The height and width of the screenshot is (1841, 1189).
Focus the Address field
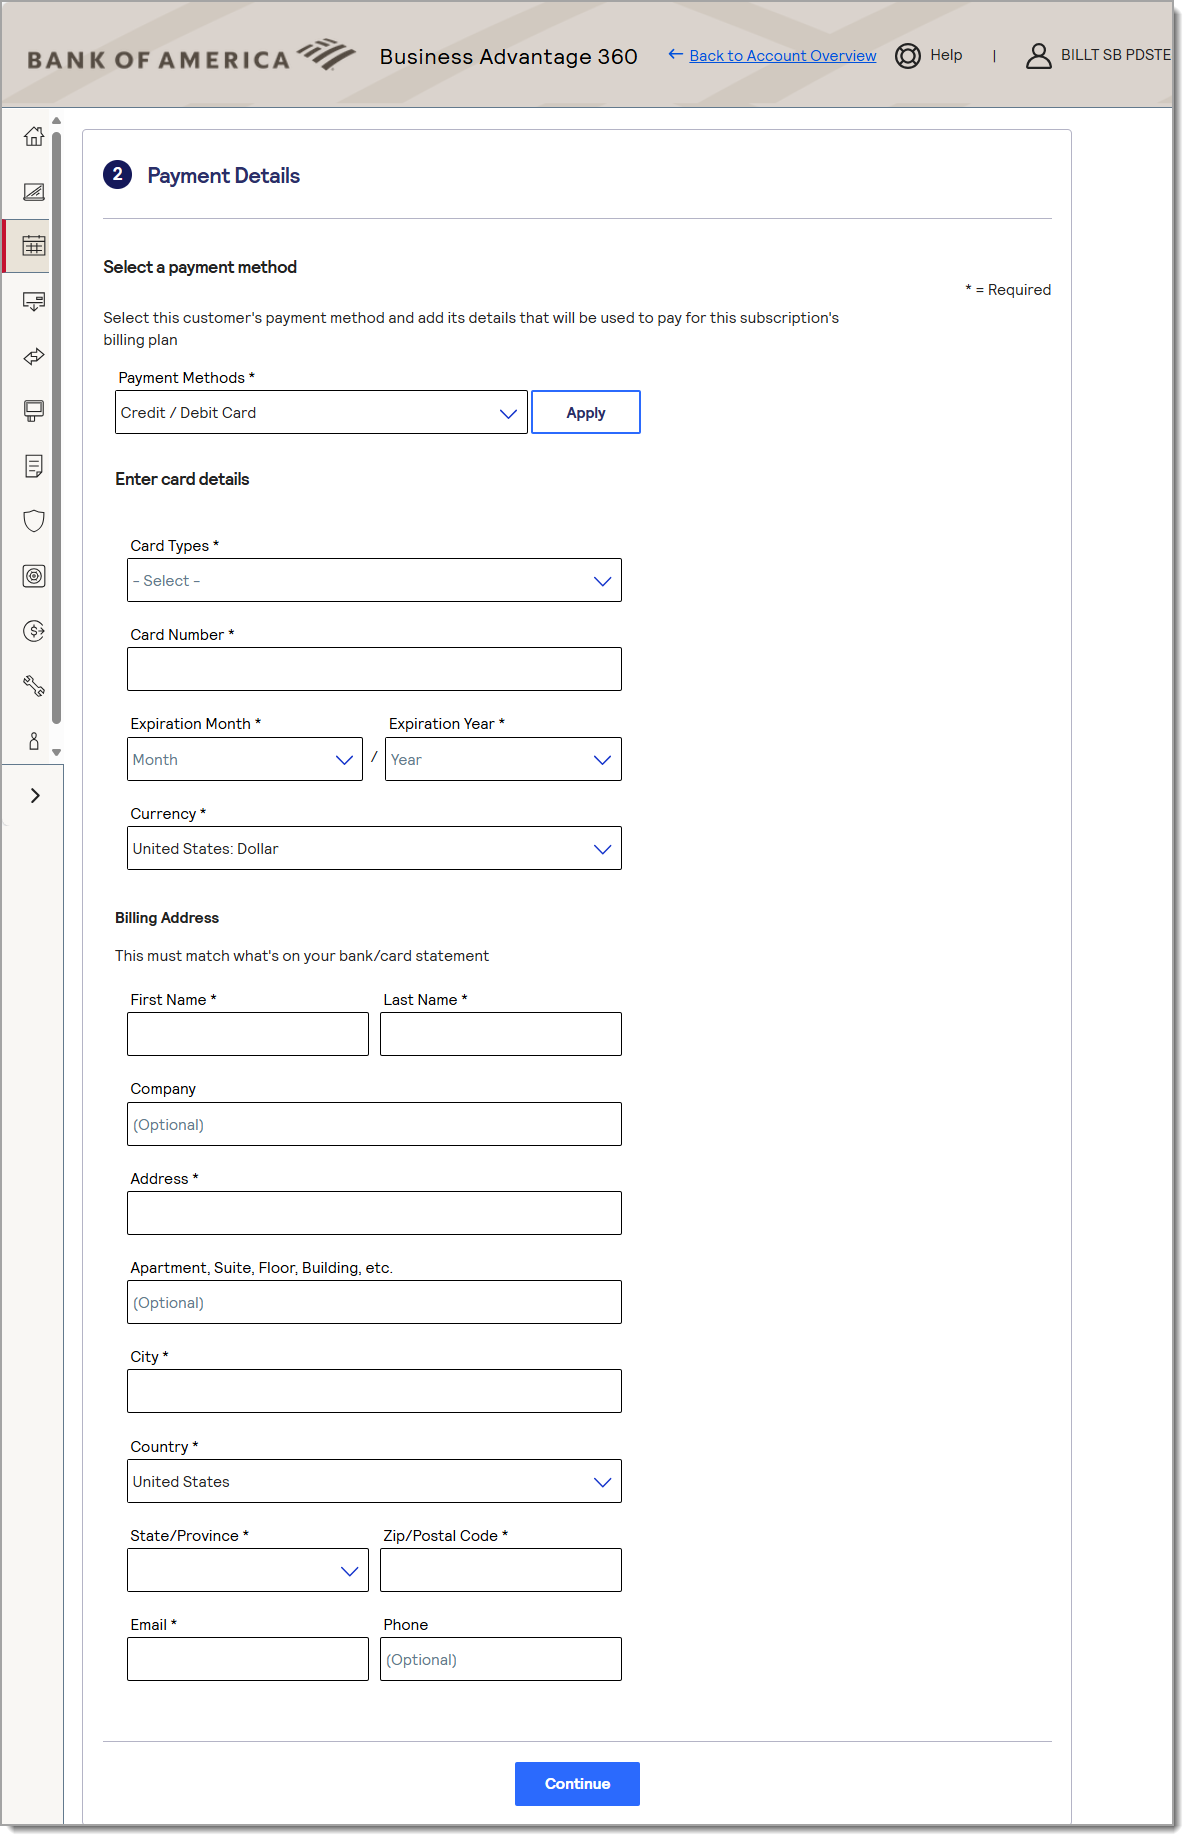374,1214
